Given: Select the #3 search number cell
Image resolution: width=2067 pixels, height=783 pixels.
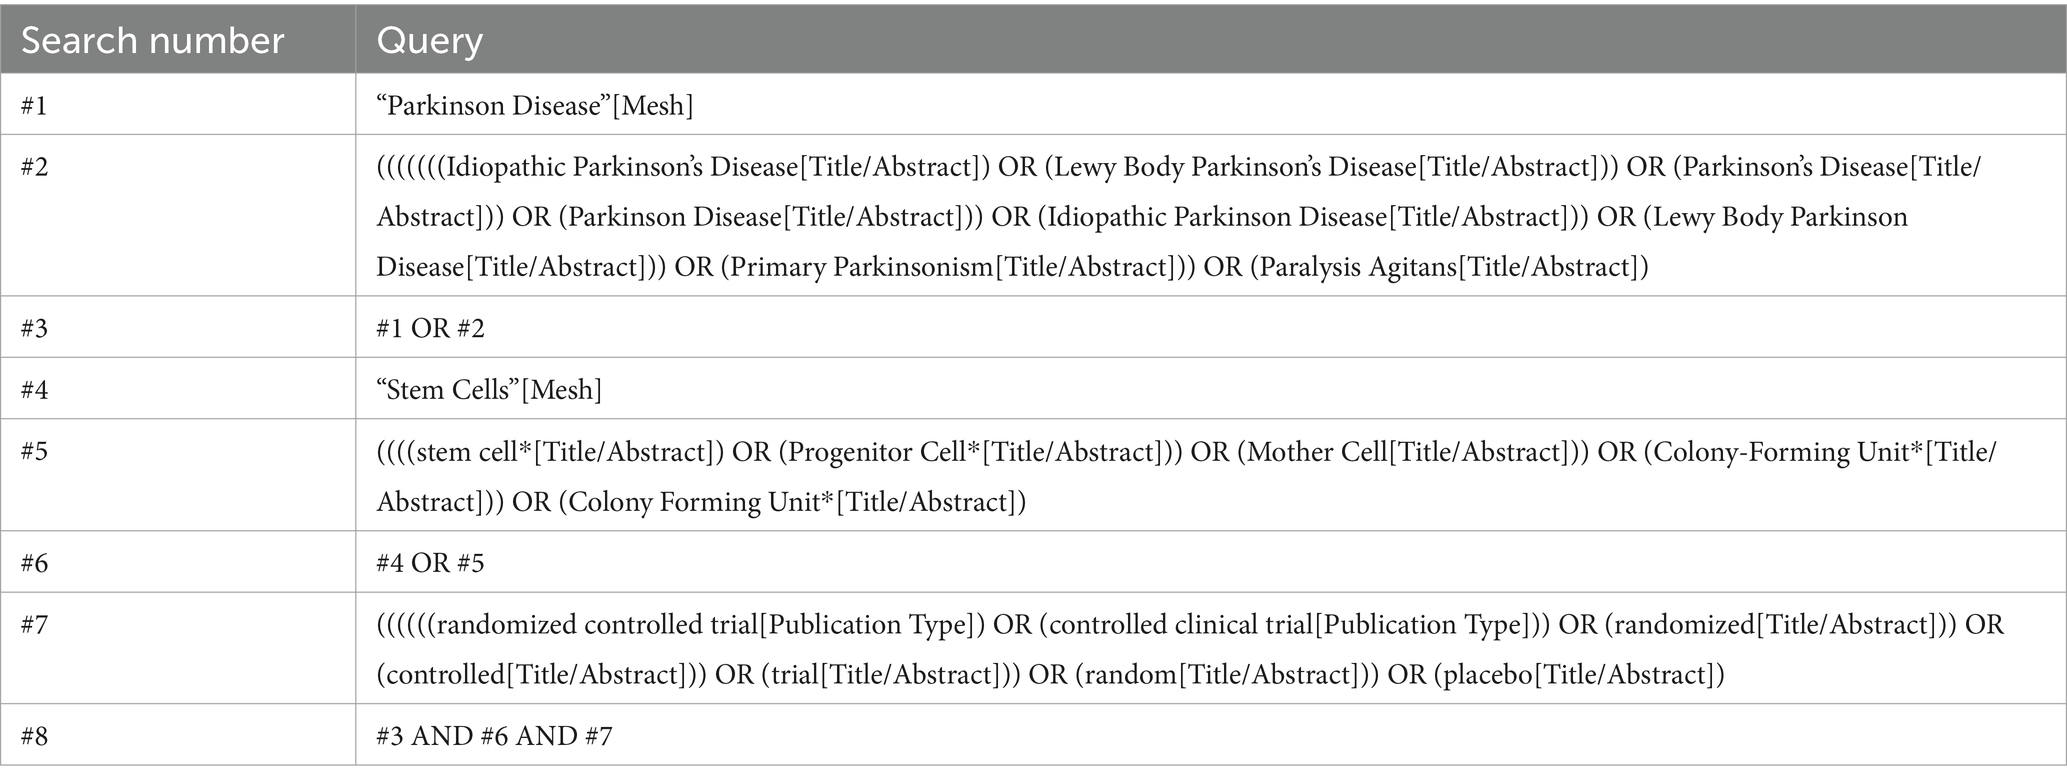Looking at the screenshot, I should point(34,329).
